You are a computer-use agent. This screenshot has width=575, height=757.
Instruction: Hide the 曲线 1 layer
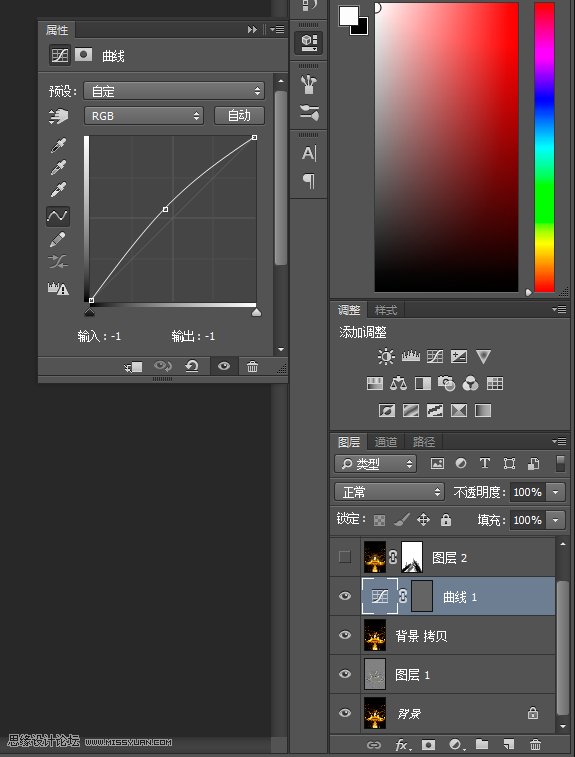pos(345,596)
